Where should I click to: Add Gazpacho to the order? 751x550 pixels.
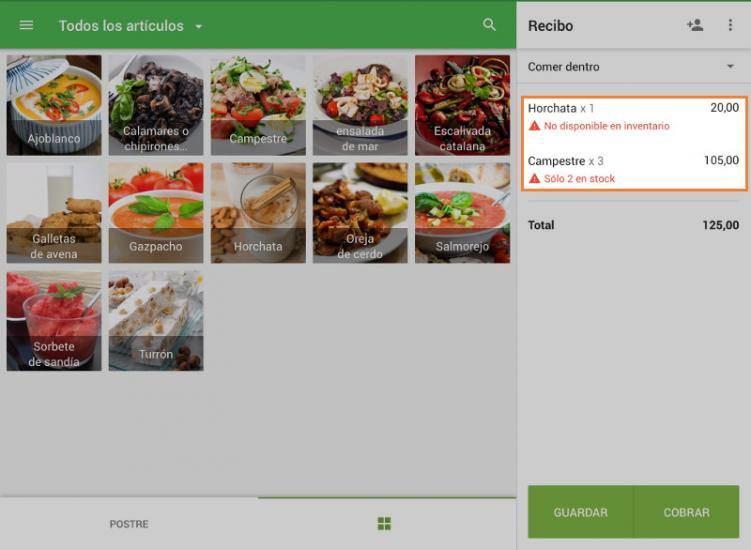(156, 213)
